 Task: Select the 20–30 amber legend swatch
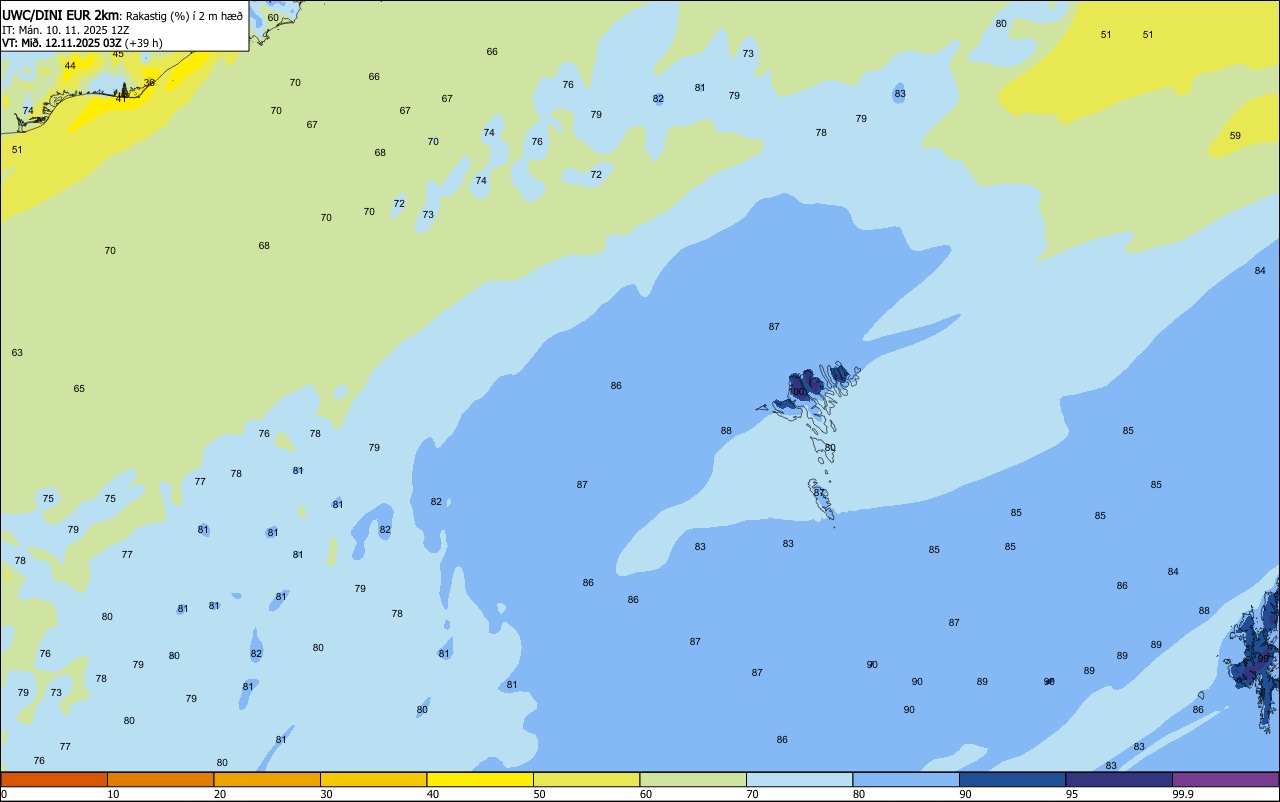(x=267, y=779)
